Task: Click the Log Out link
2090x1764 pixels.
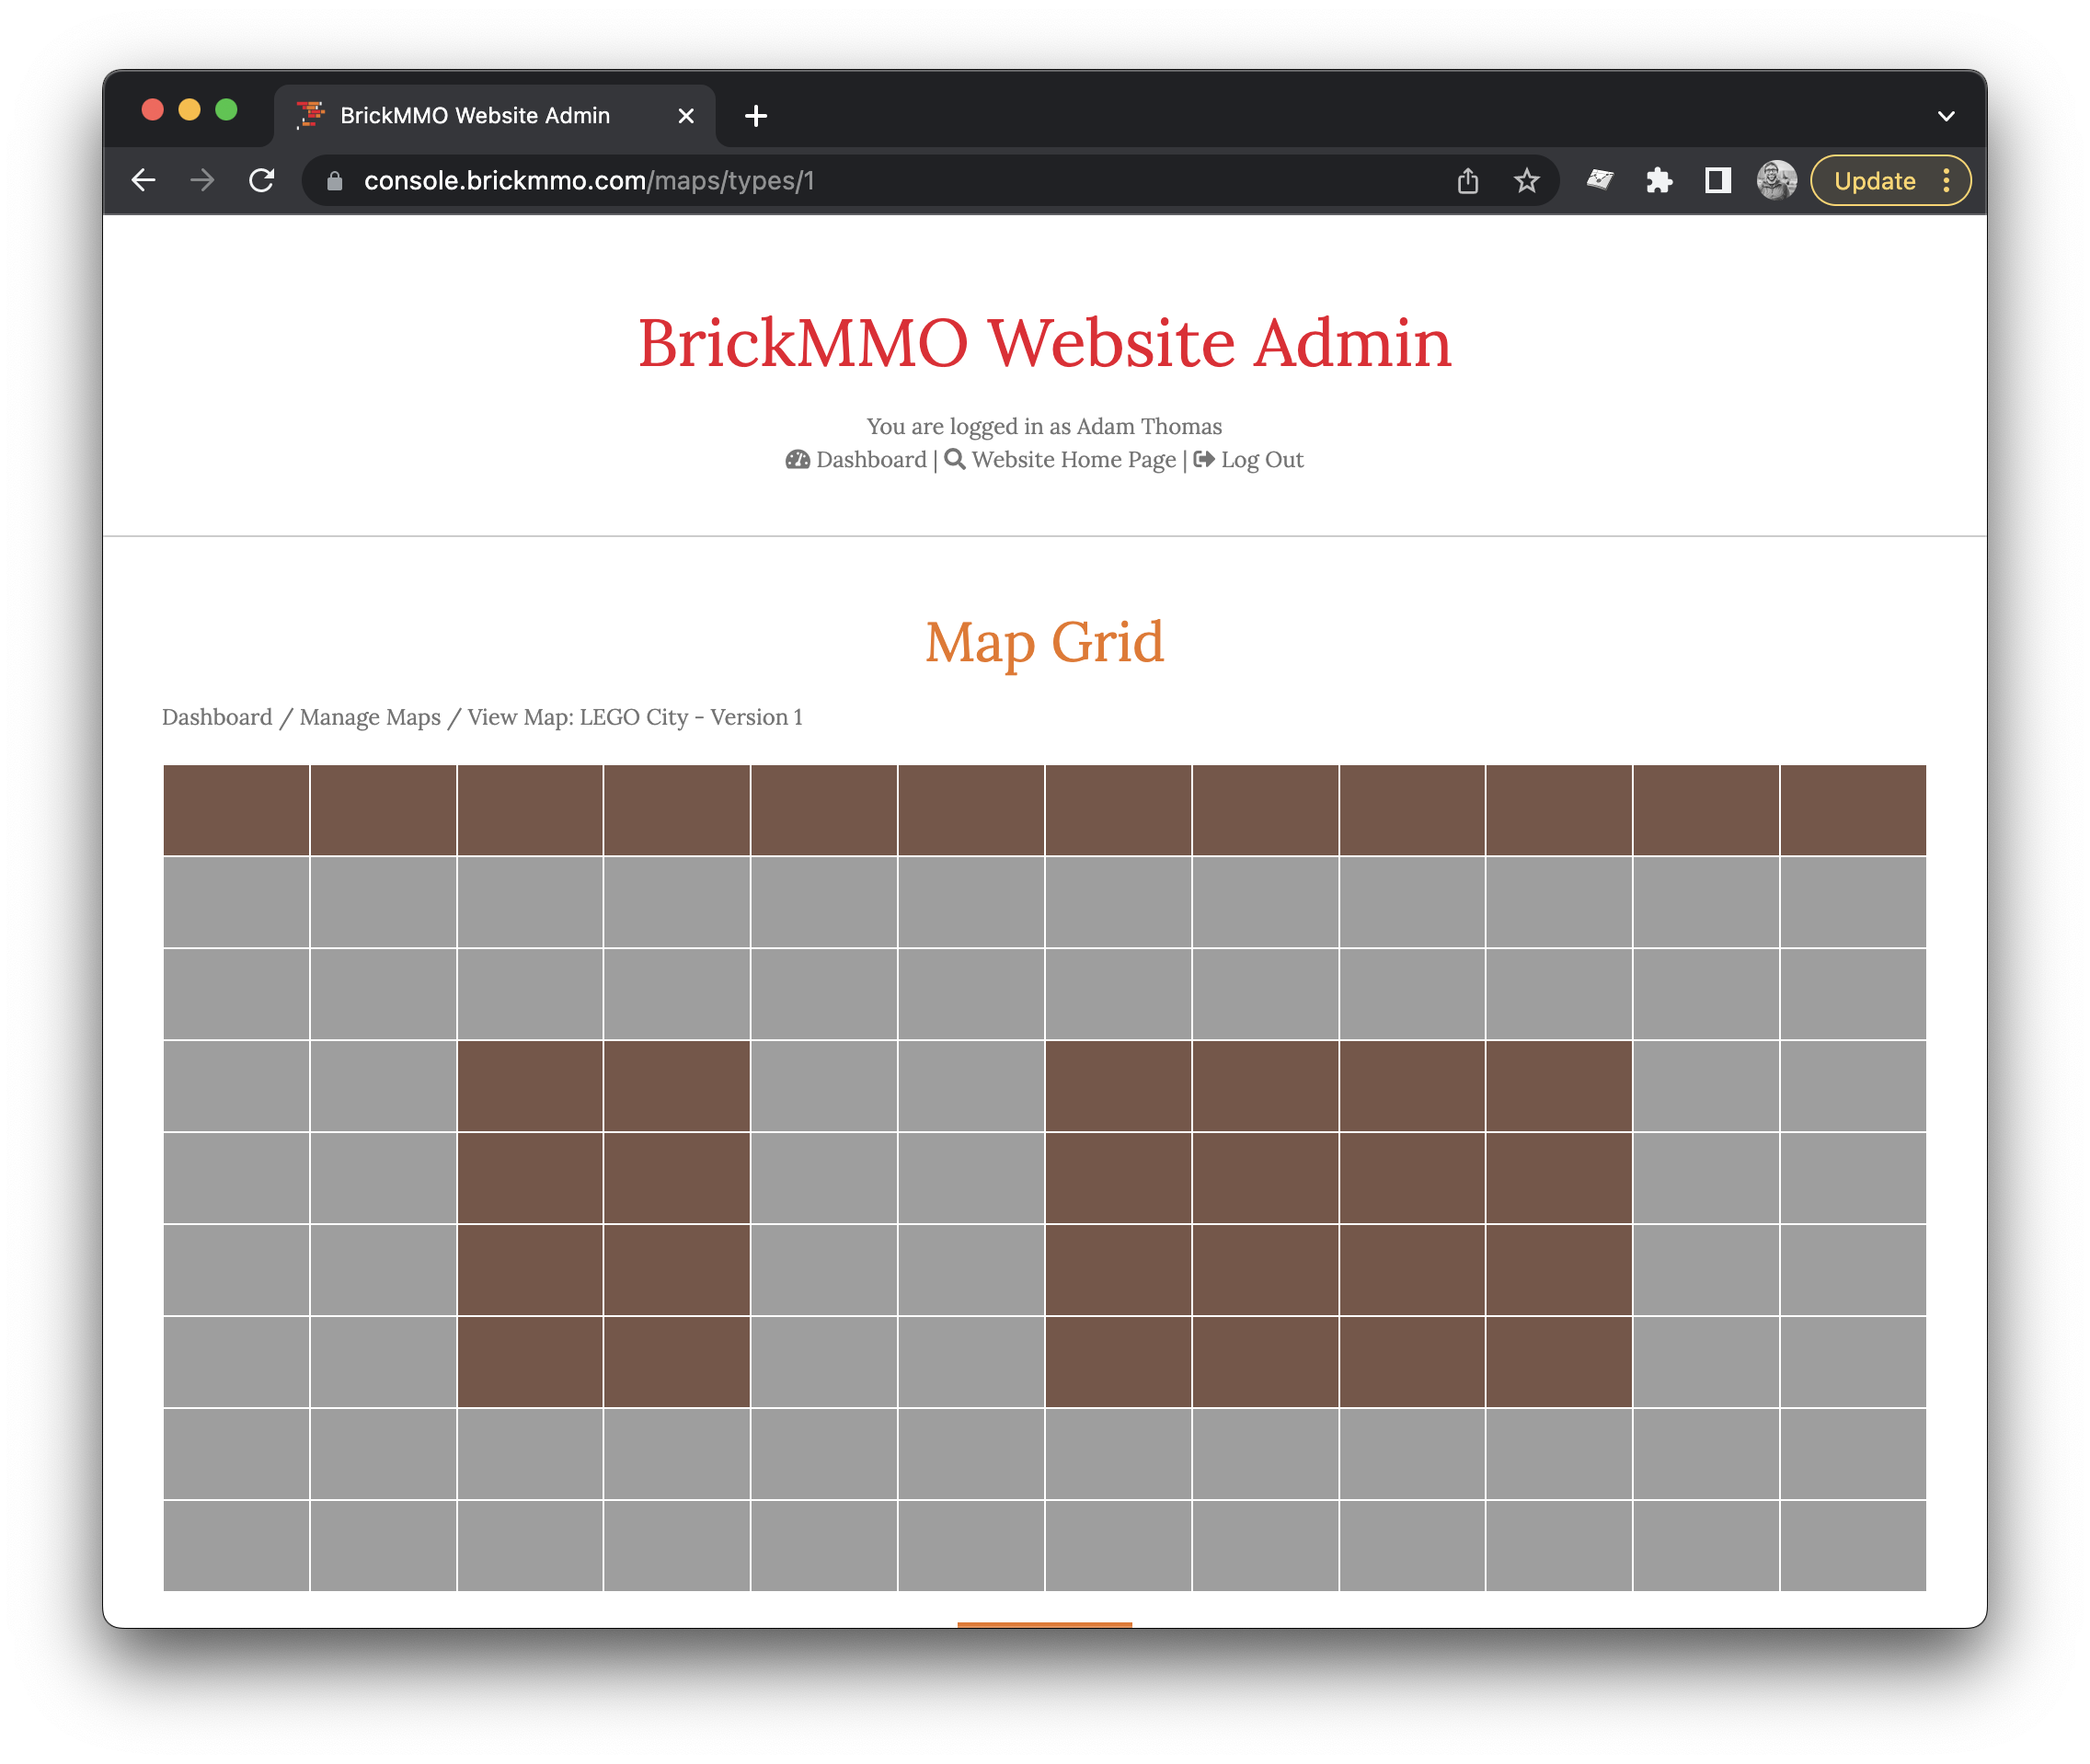Action: [1261, 460]
